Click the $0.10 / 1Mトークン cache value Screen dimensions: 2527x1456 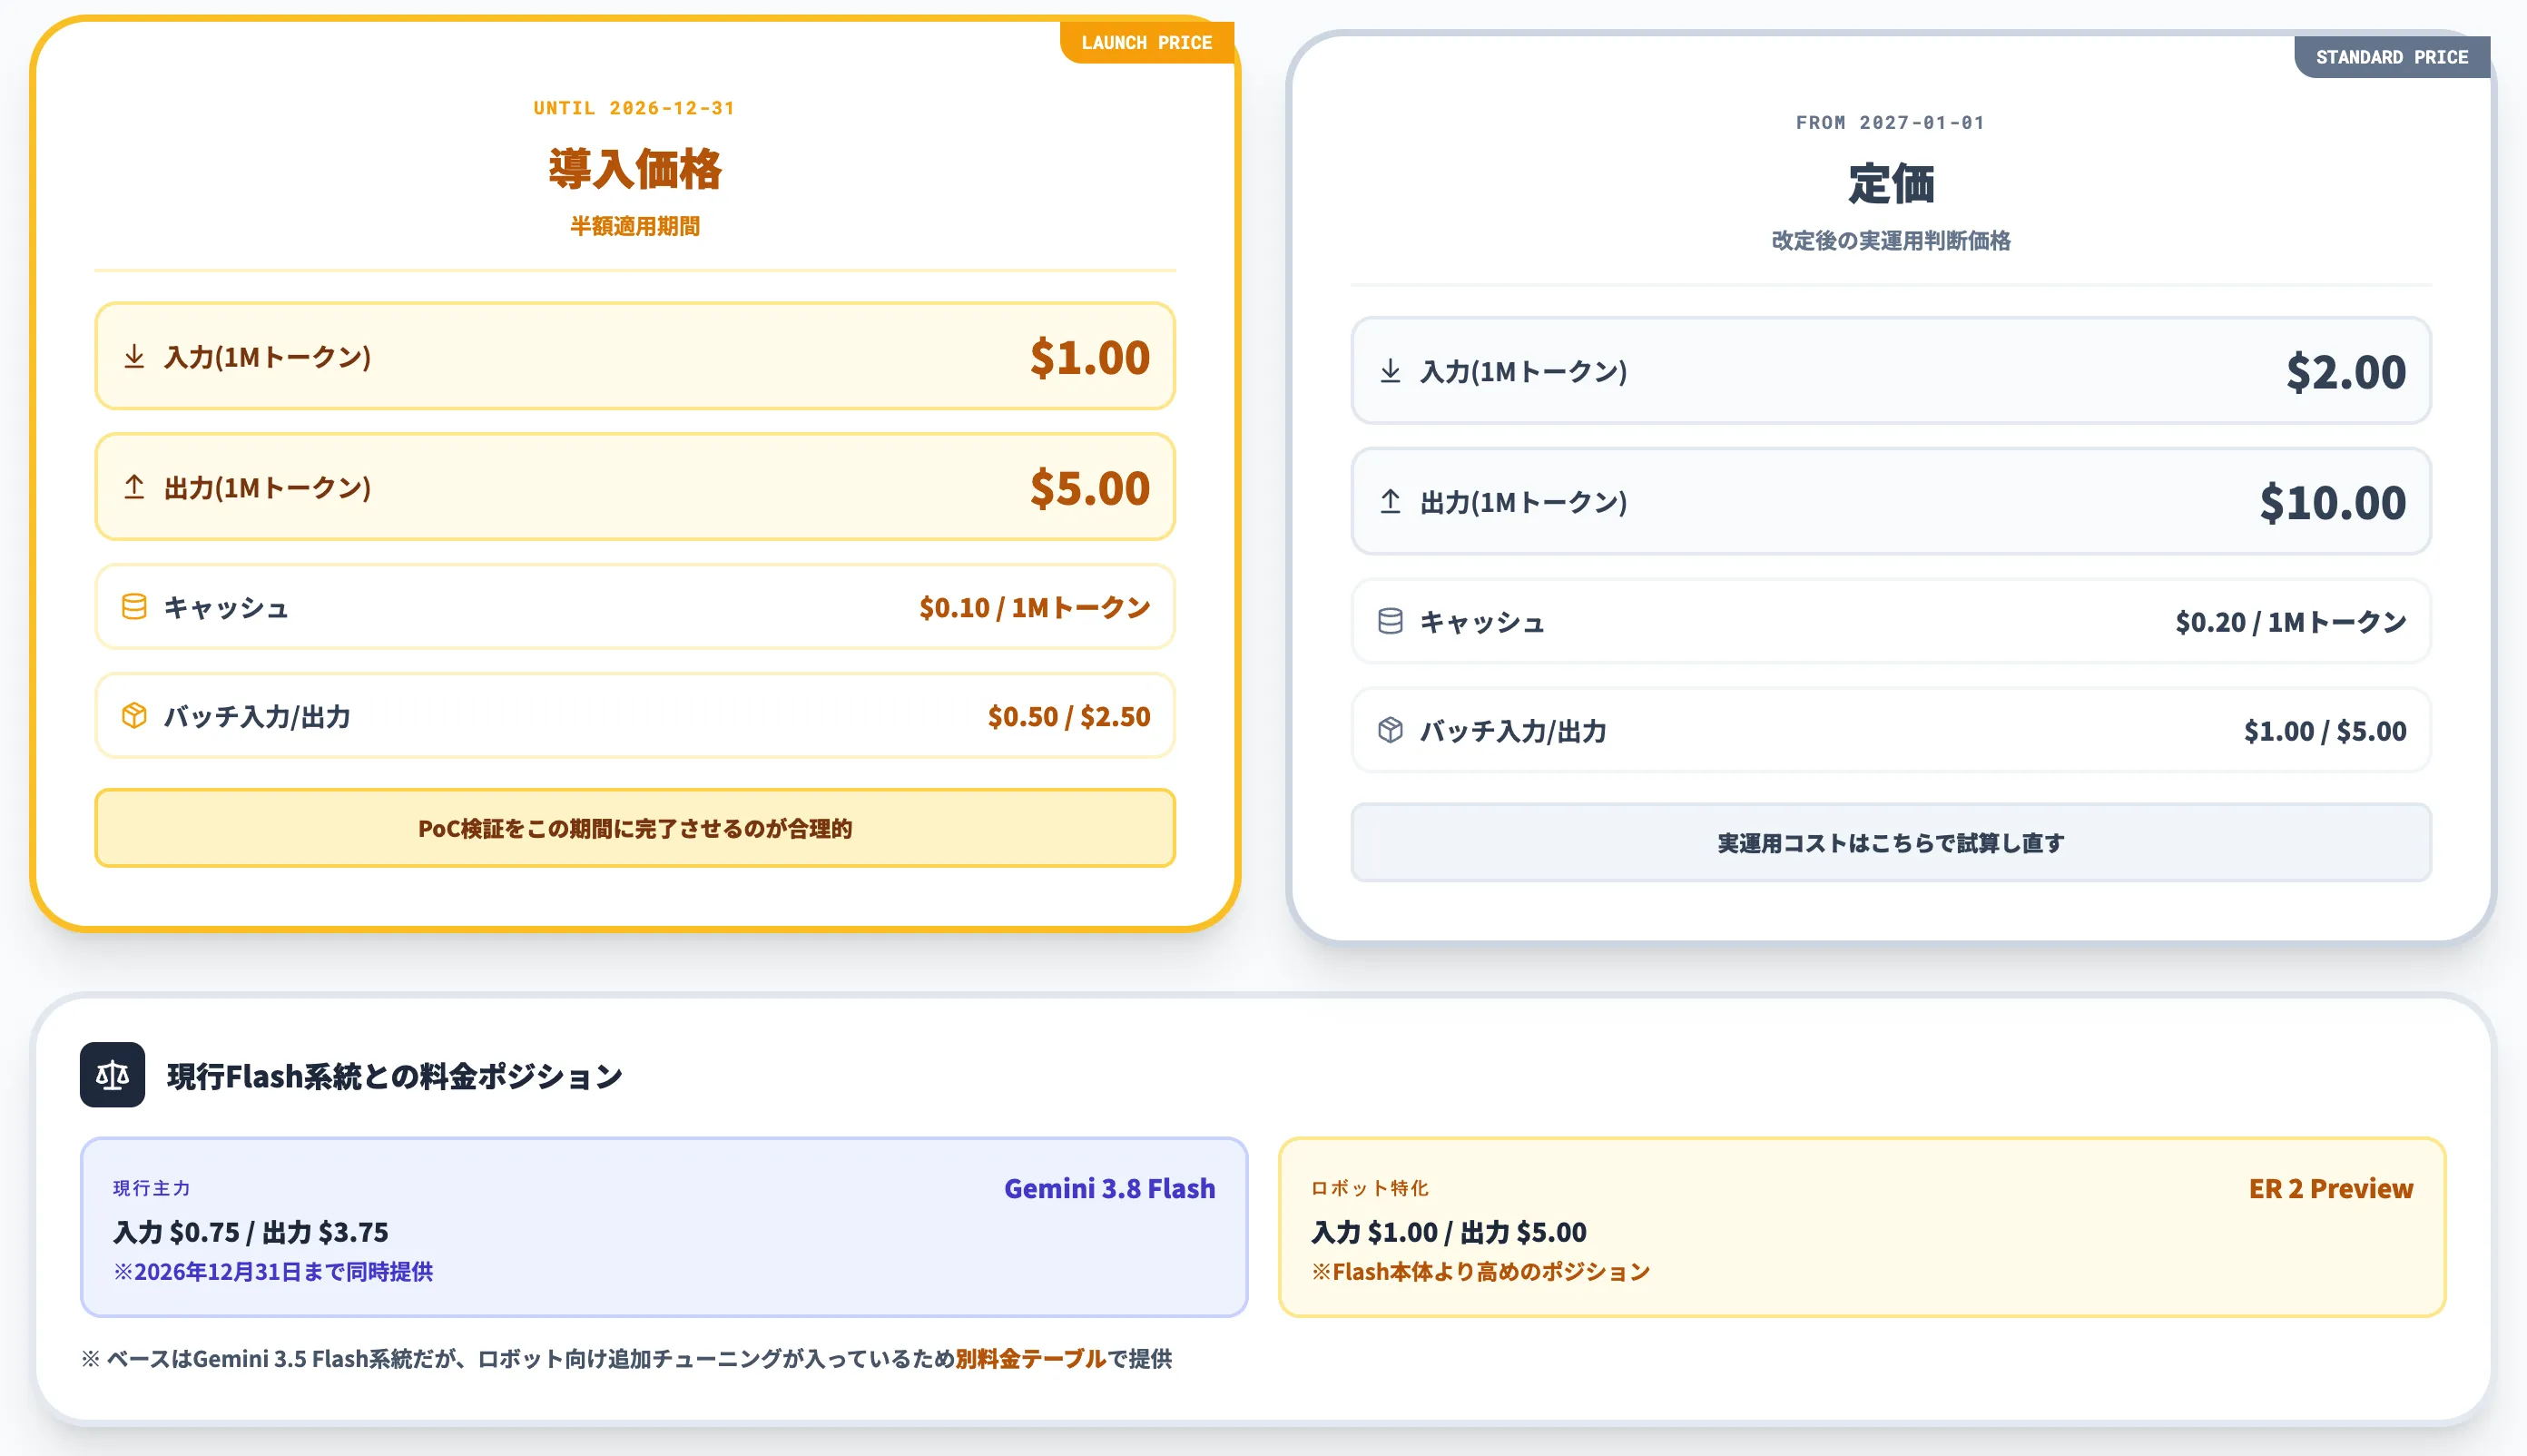coord(1035,607)
